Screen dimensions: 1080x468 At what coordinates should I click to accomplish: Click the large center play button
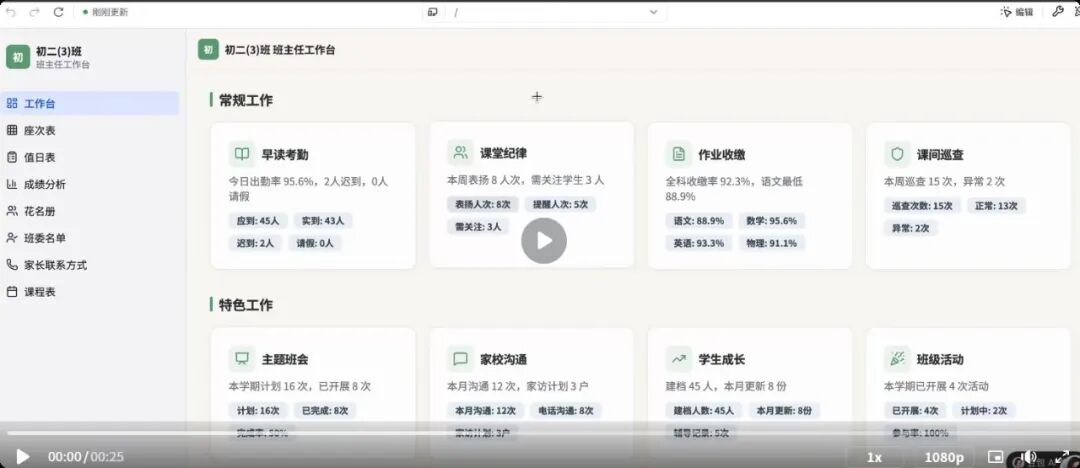pos(543,241)
